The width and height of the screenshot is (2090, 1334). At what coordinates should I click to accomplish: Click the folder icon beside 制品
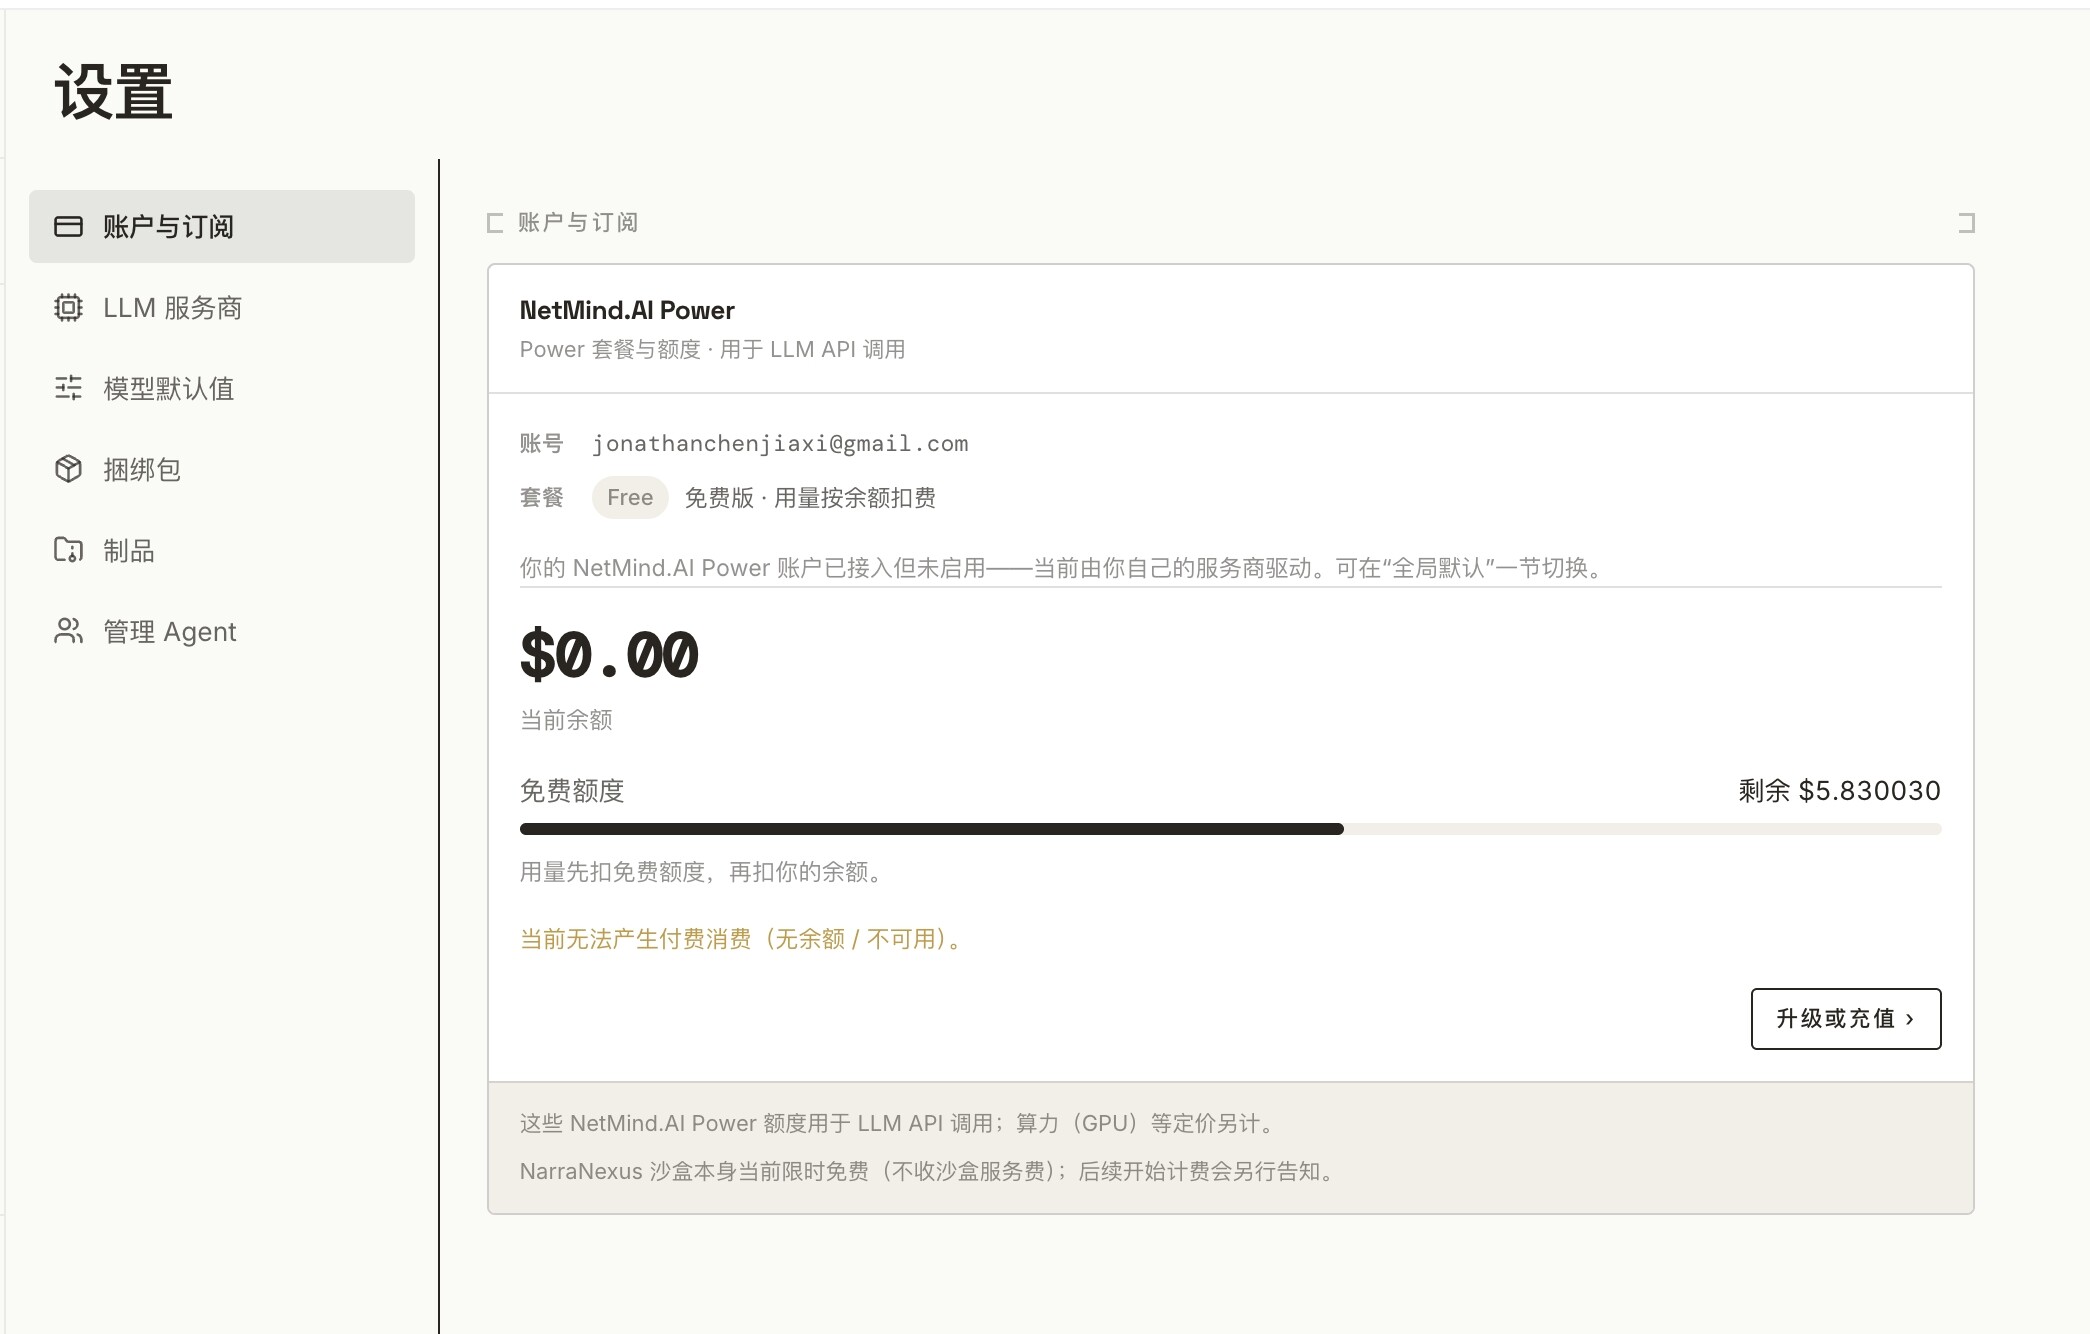point(68,550)
